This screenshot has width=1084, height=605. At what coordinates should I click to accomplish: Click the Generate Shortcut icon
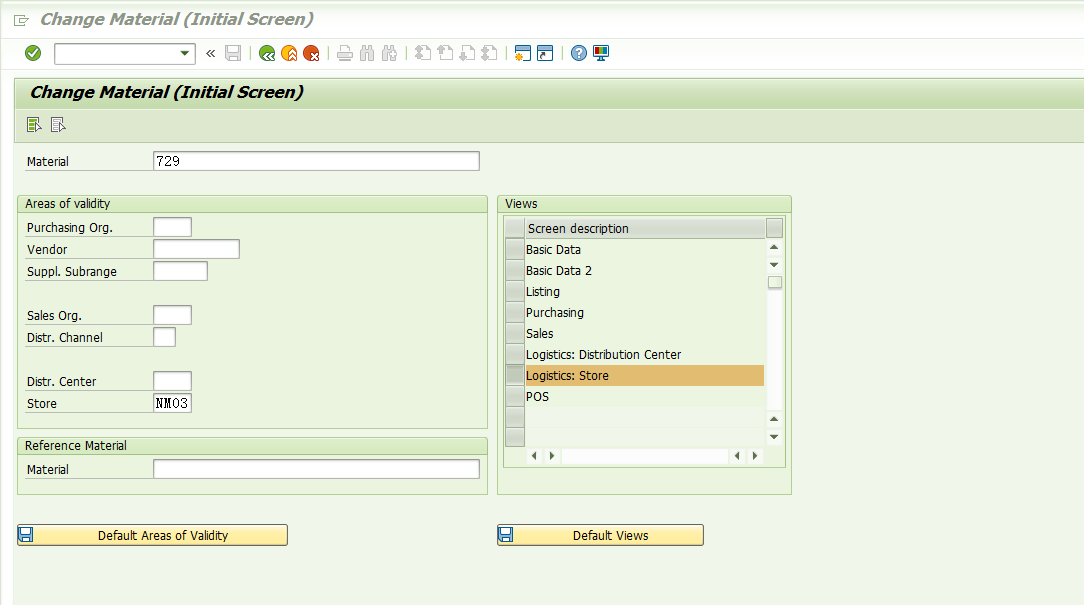pyautogui.click(x=545, y=53)
